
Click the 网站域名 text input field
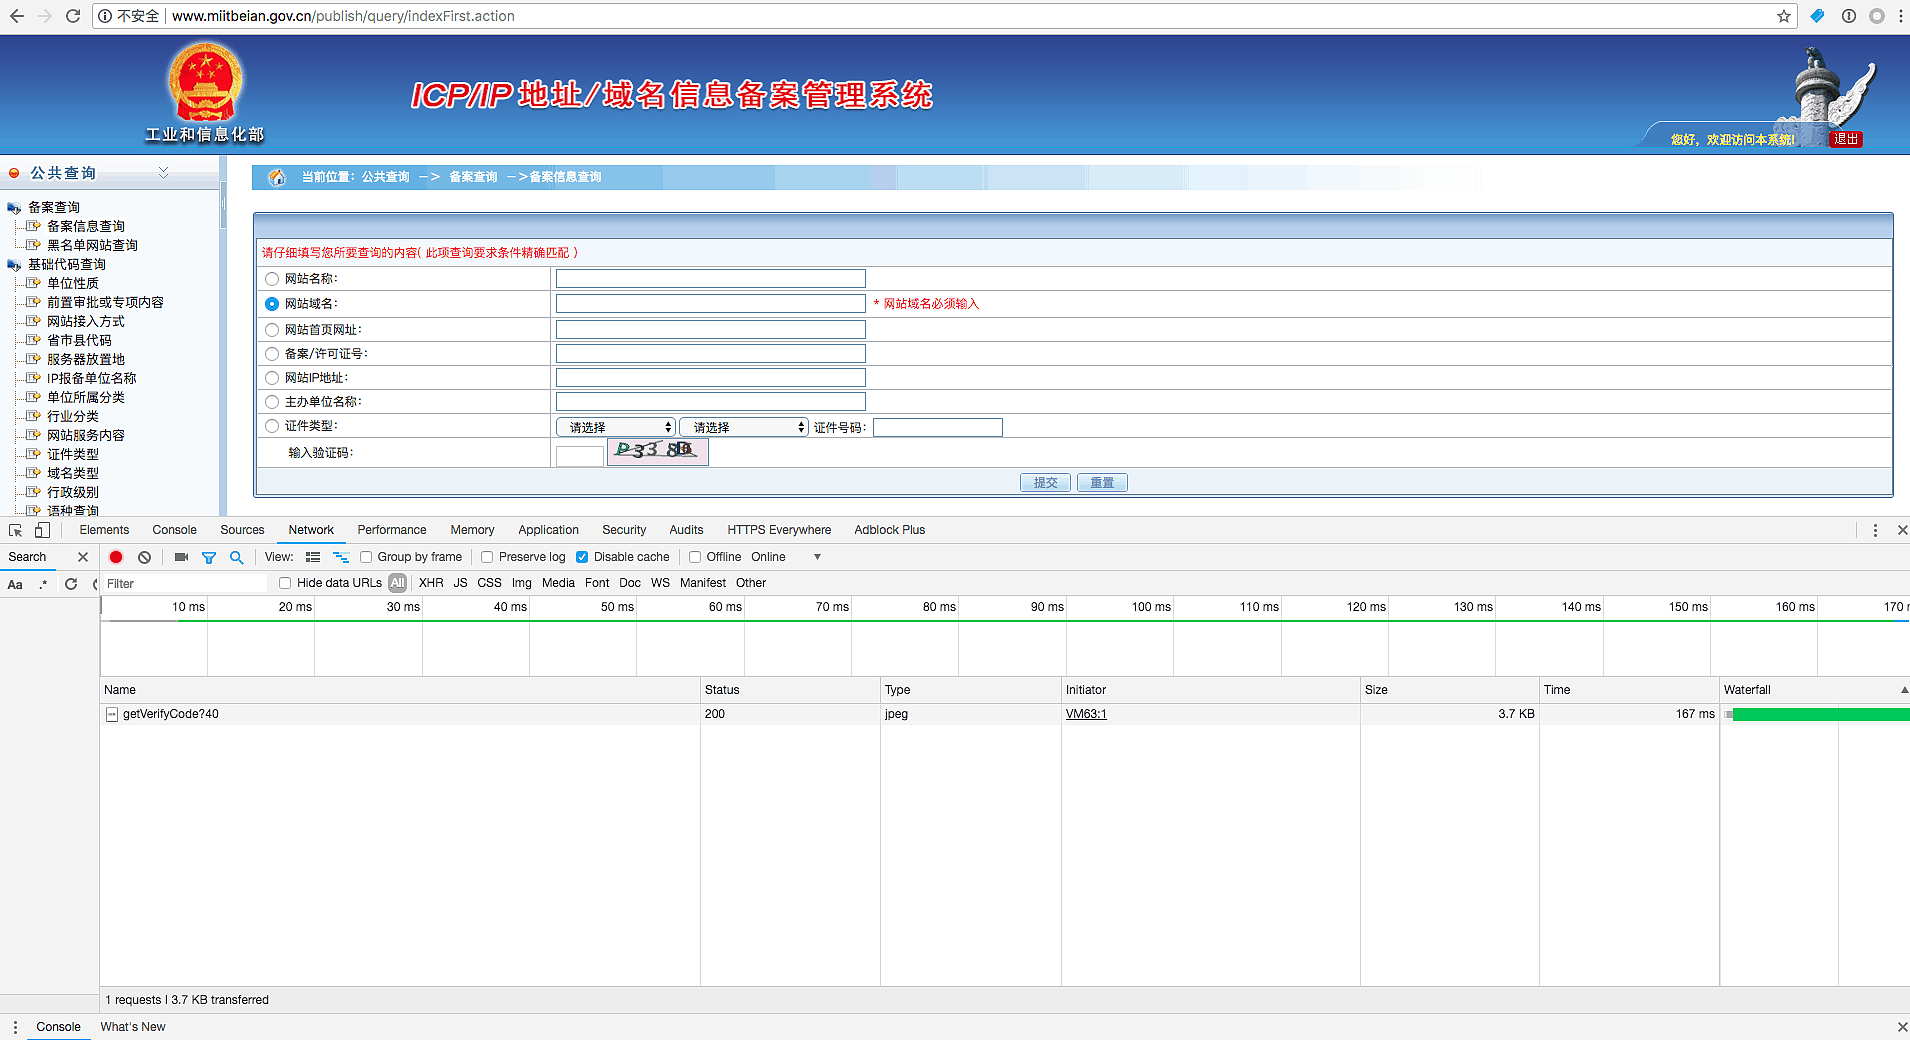tap(710, 303)
